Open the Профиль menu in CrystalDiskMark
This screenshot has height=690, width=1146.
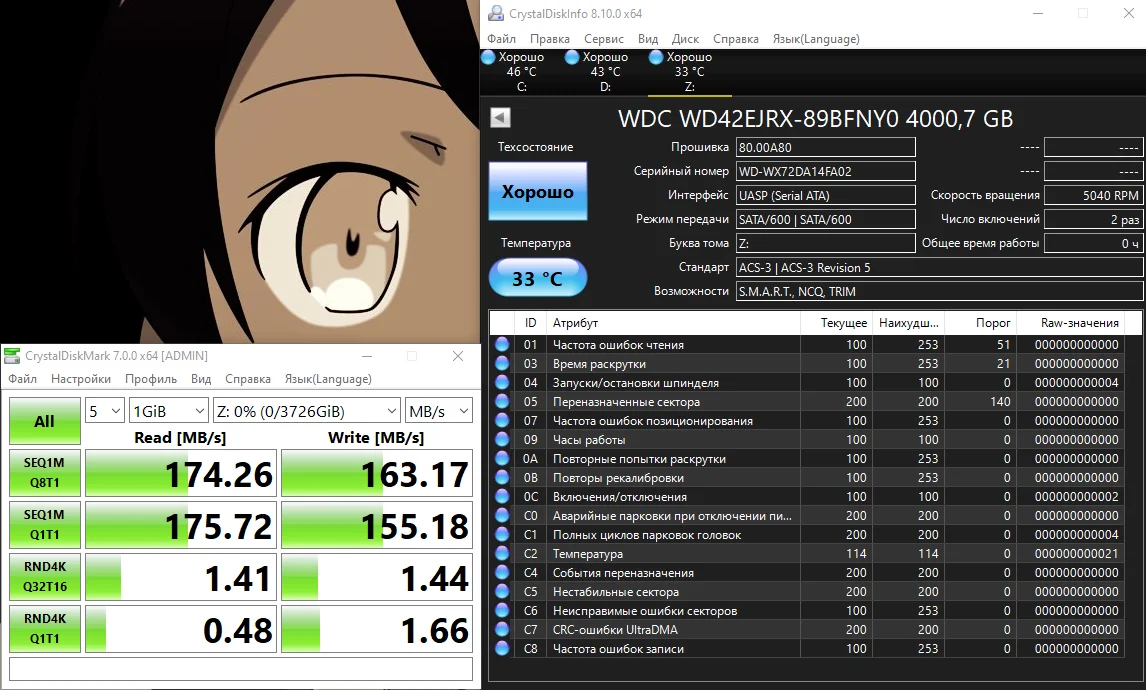(151, 379)
